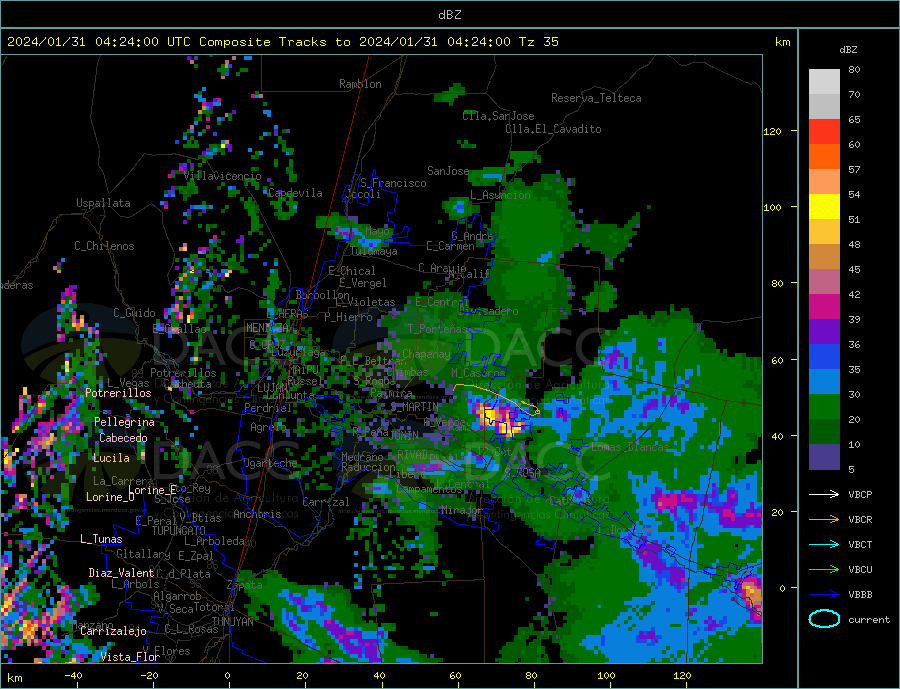Image resolution: width=900 pixels, height=689 pixels.
Task: Select the green 20-30 dBZ swatch
Action: click(824, 407)
